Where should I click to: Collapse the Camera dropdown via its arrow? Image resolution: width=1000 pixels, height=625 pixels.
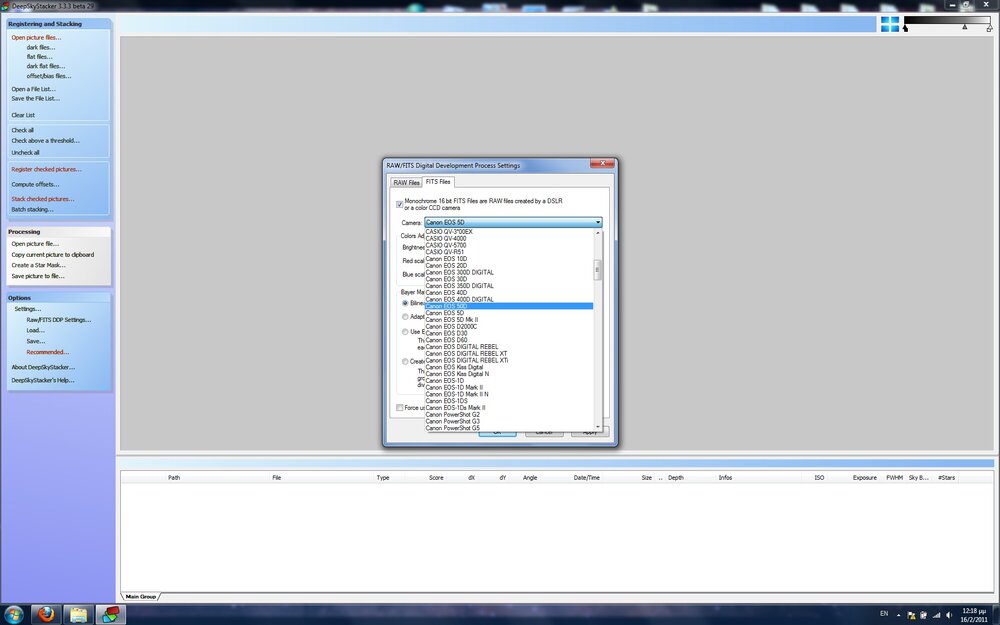598,223
